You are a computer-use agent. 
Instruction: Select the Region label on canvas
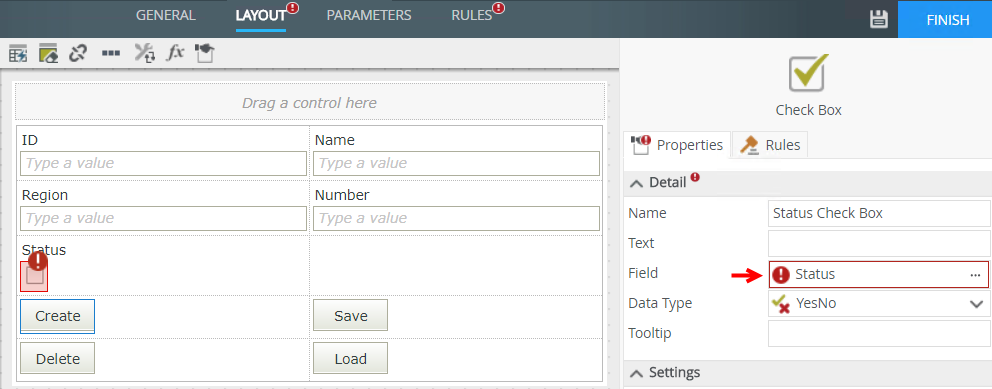click(x=44, y=195)
